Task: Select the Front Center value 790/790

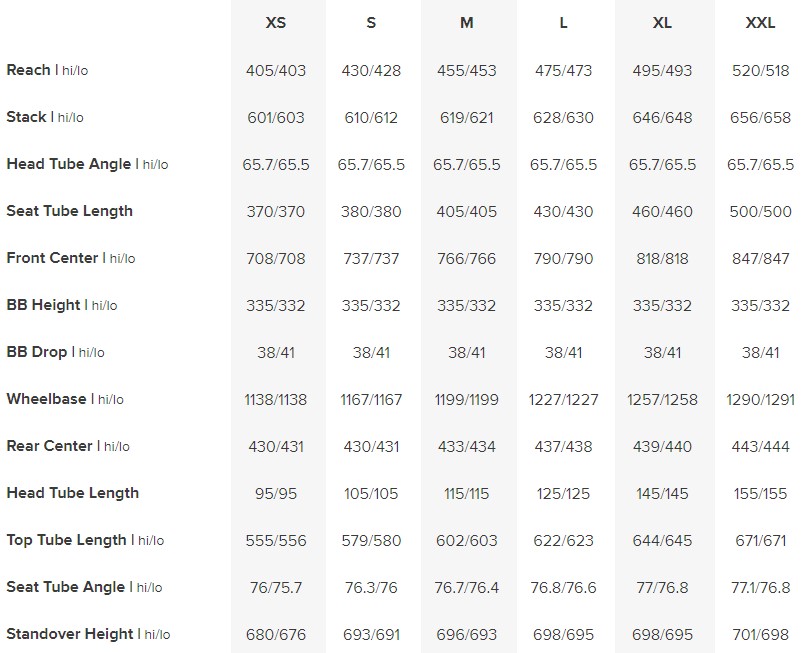Action: click(x=564, y=259)
